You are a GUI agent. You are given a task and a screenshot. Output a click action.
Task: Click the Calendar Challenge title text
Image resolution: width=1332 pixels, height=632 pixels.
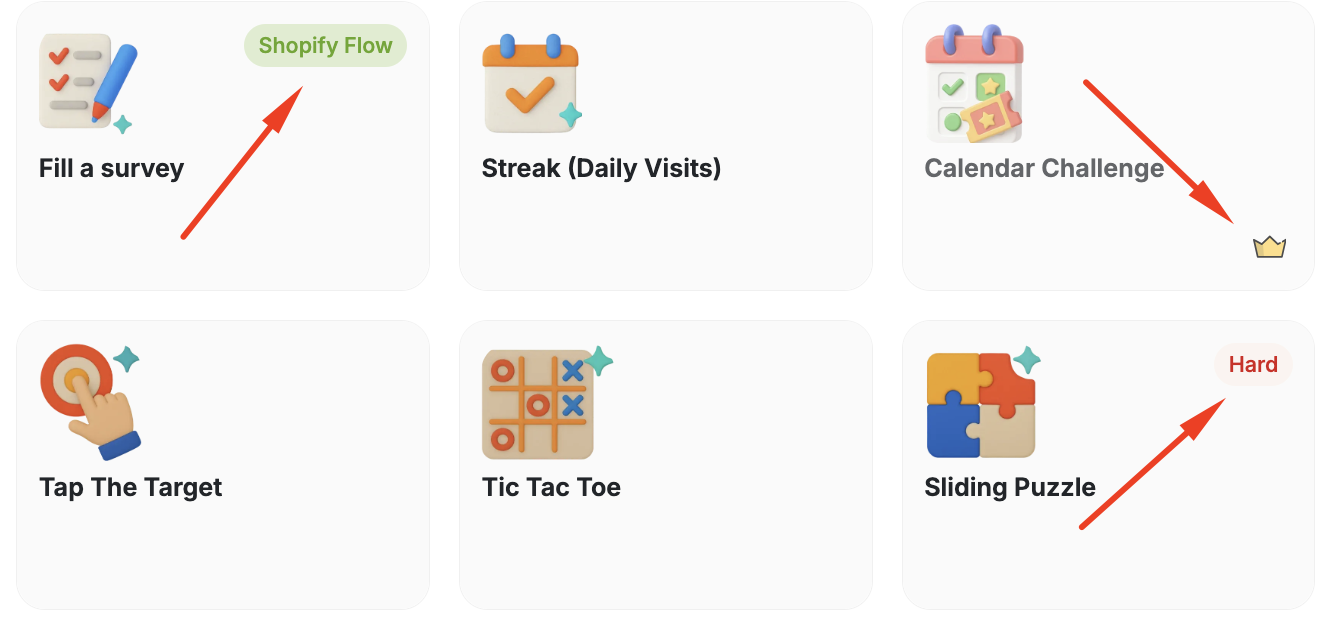tap(1043, 168)
